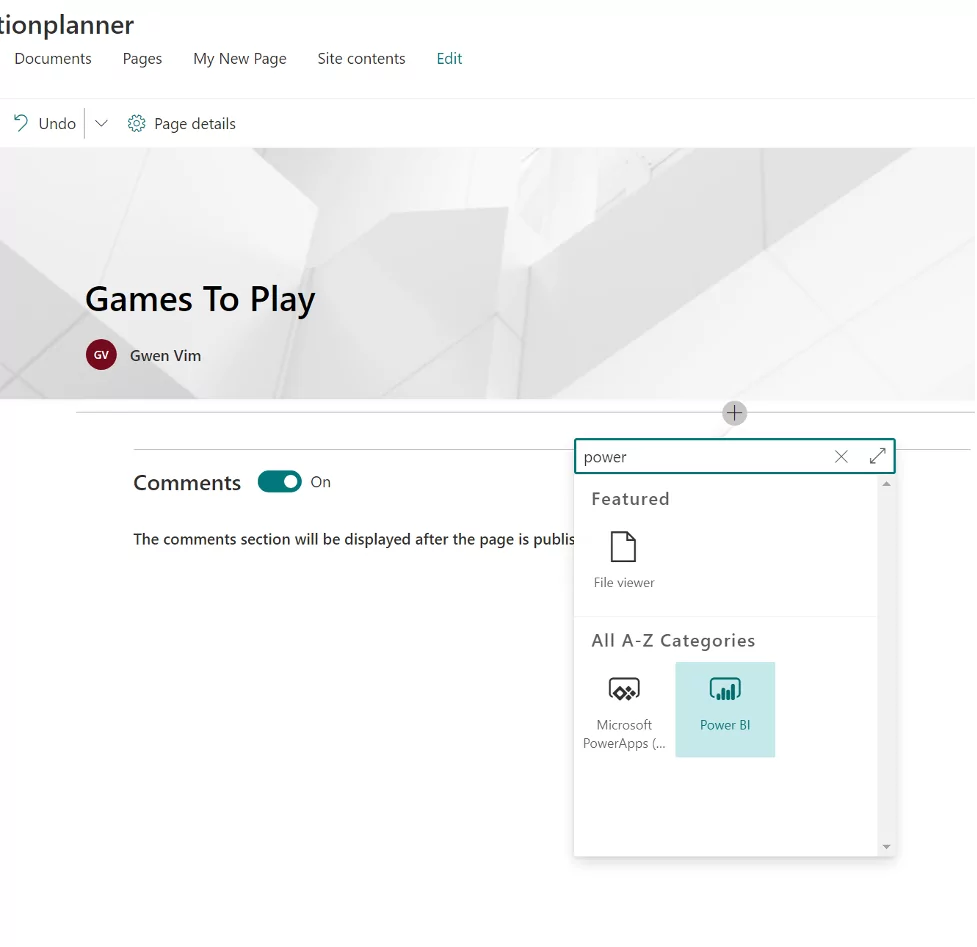Viewport: 977px width, 947px height.
Task: Clear the web part search text
Action: pyautogui.click(x=841, y=457)
